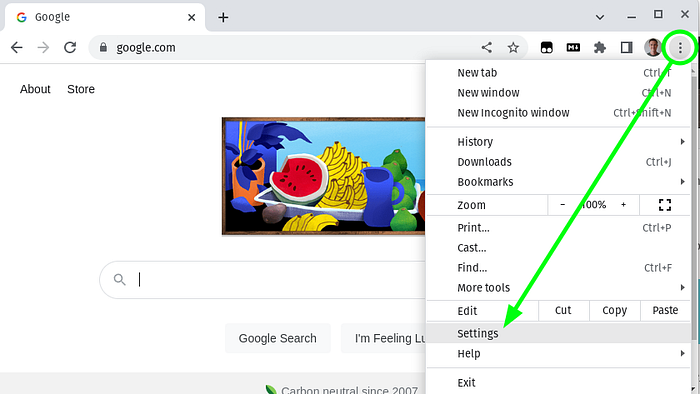Click Cut in the Edit row

[564, 311]
